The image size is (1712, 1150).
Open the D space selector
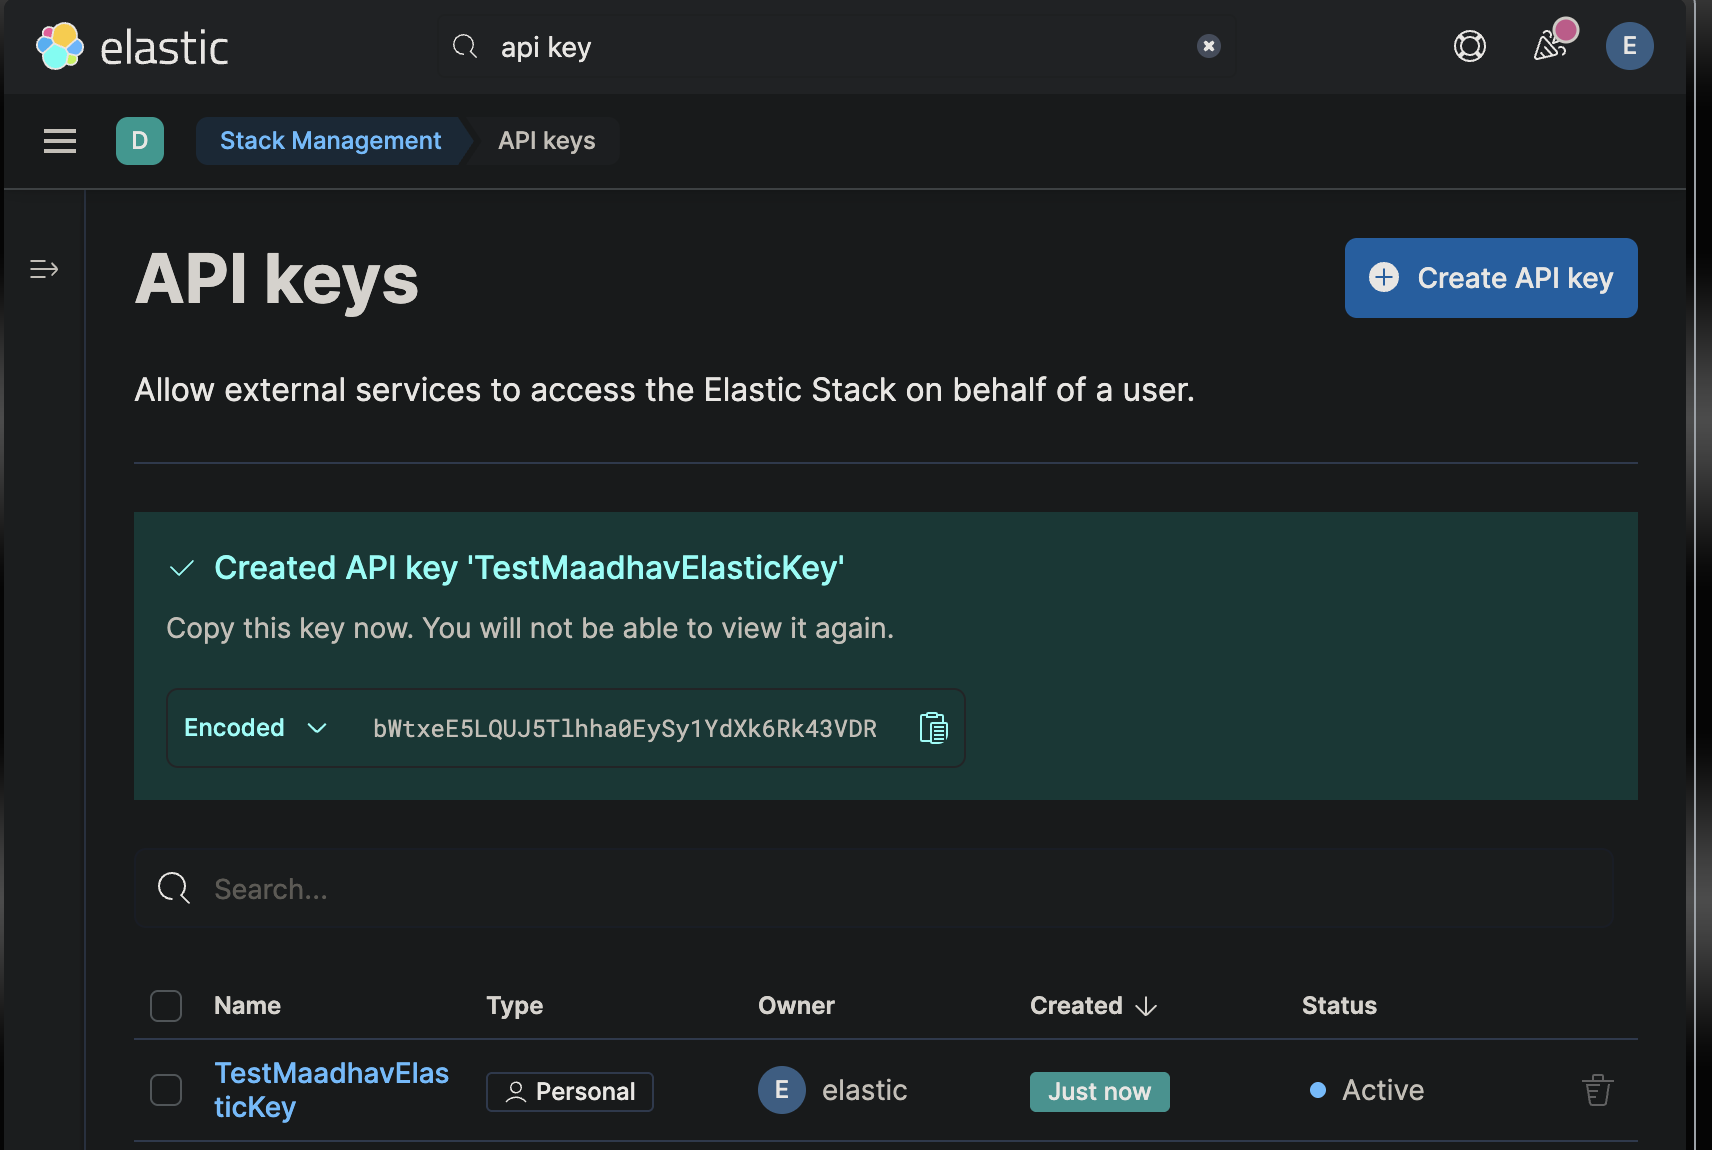pos(140,141)
